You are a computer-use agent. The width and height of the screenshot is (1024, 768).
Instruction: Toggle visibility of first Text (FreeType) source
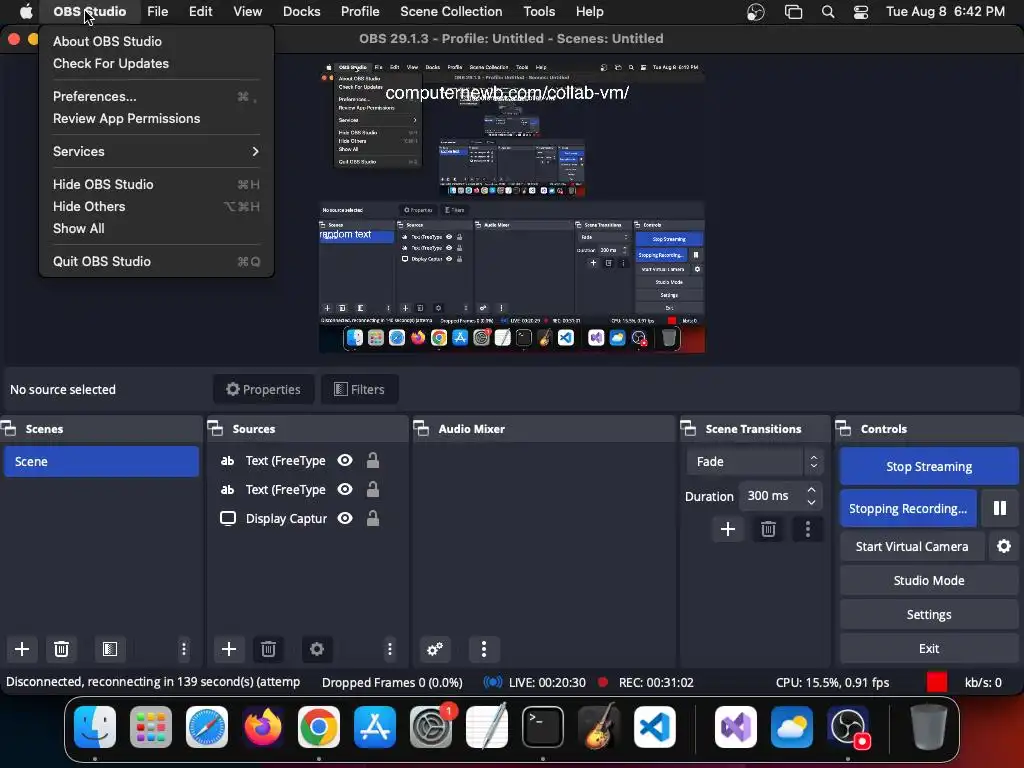click(x=345, y=460)
